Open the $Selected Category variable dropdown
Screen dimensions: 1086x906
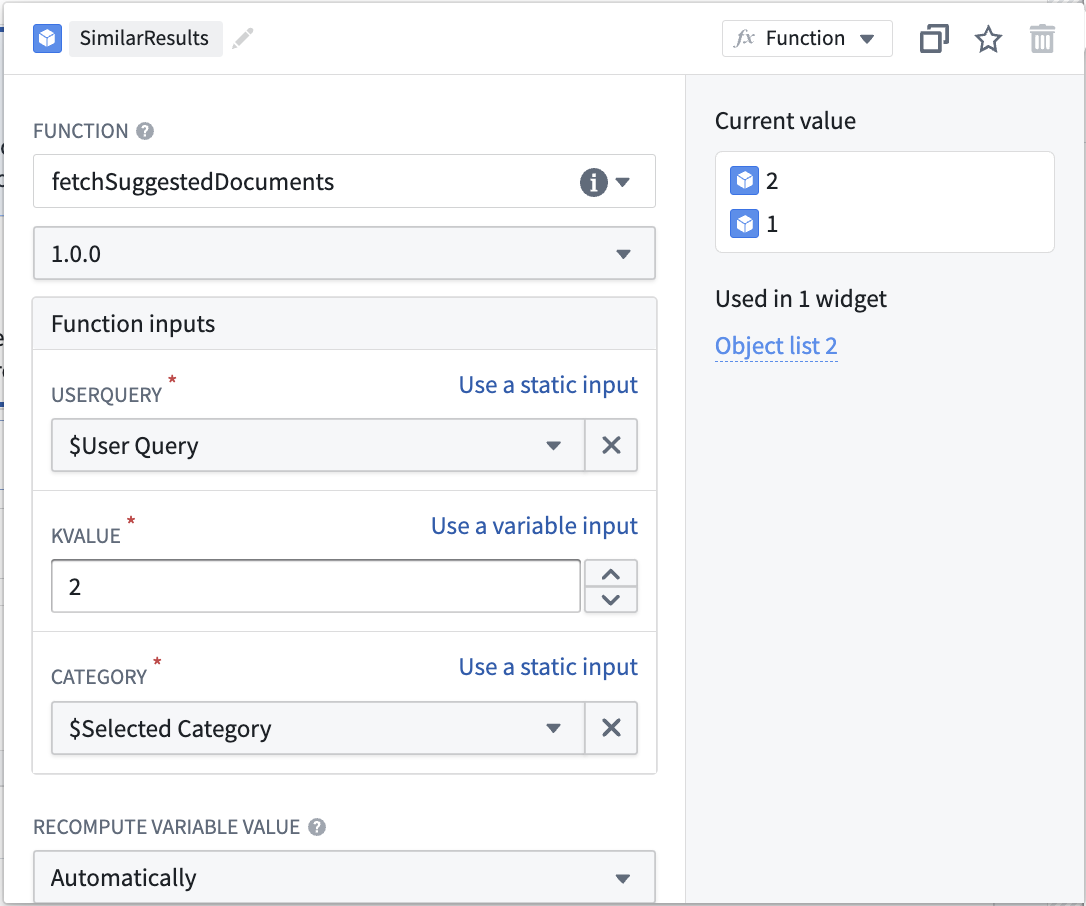(318, 728)
